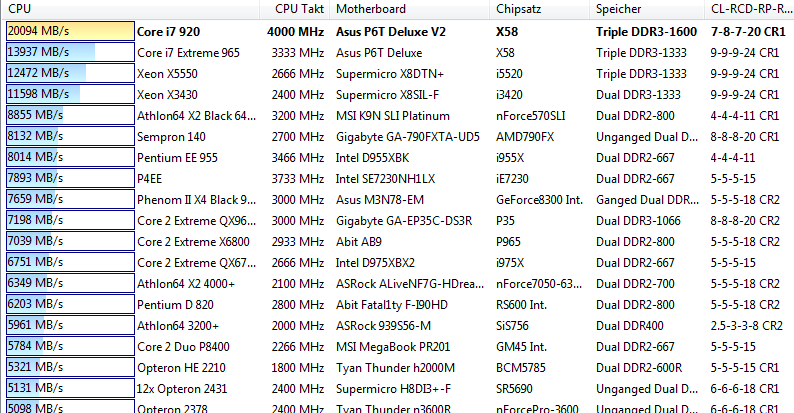Select the 8855 MB/s result bar

[70, 115]
